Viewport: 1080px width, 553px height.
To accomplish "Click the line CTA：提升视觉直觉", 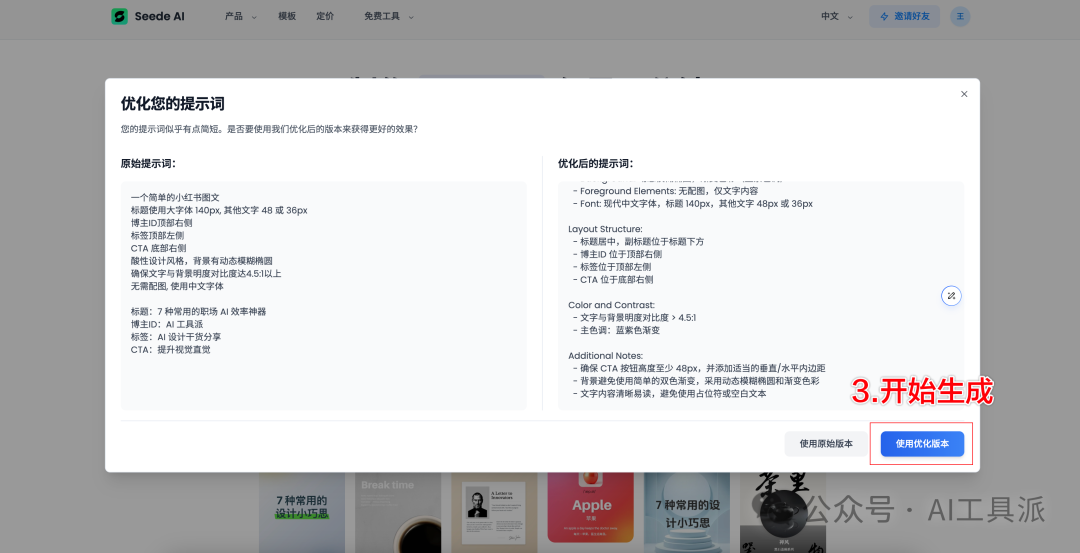I will [x=171, y=350].
